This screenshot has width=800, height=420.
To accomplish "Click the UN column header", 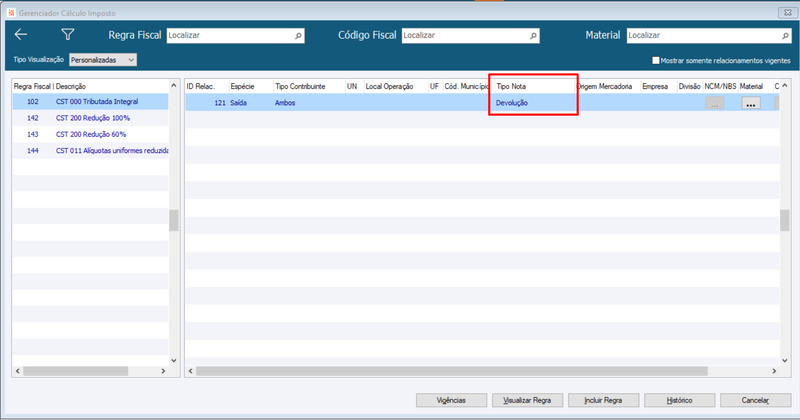I will [354, 86].
